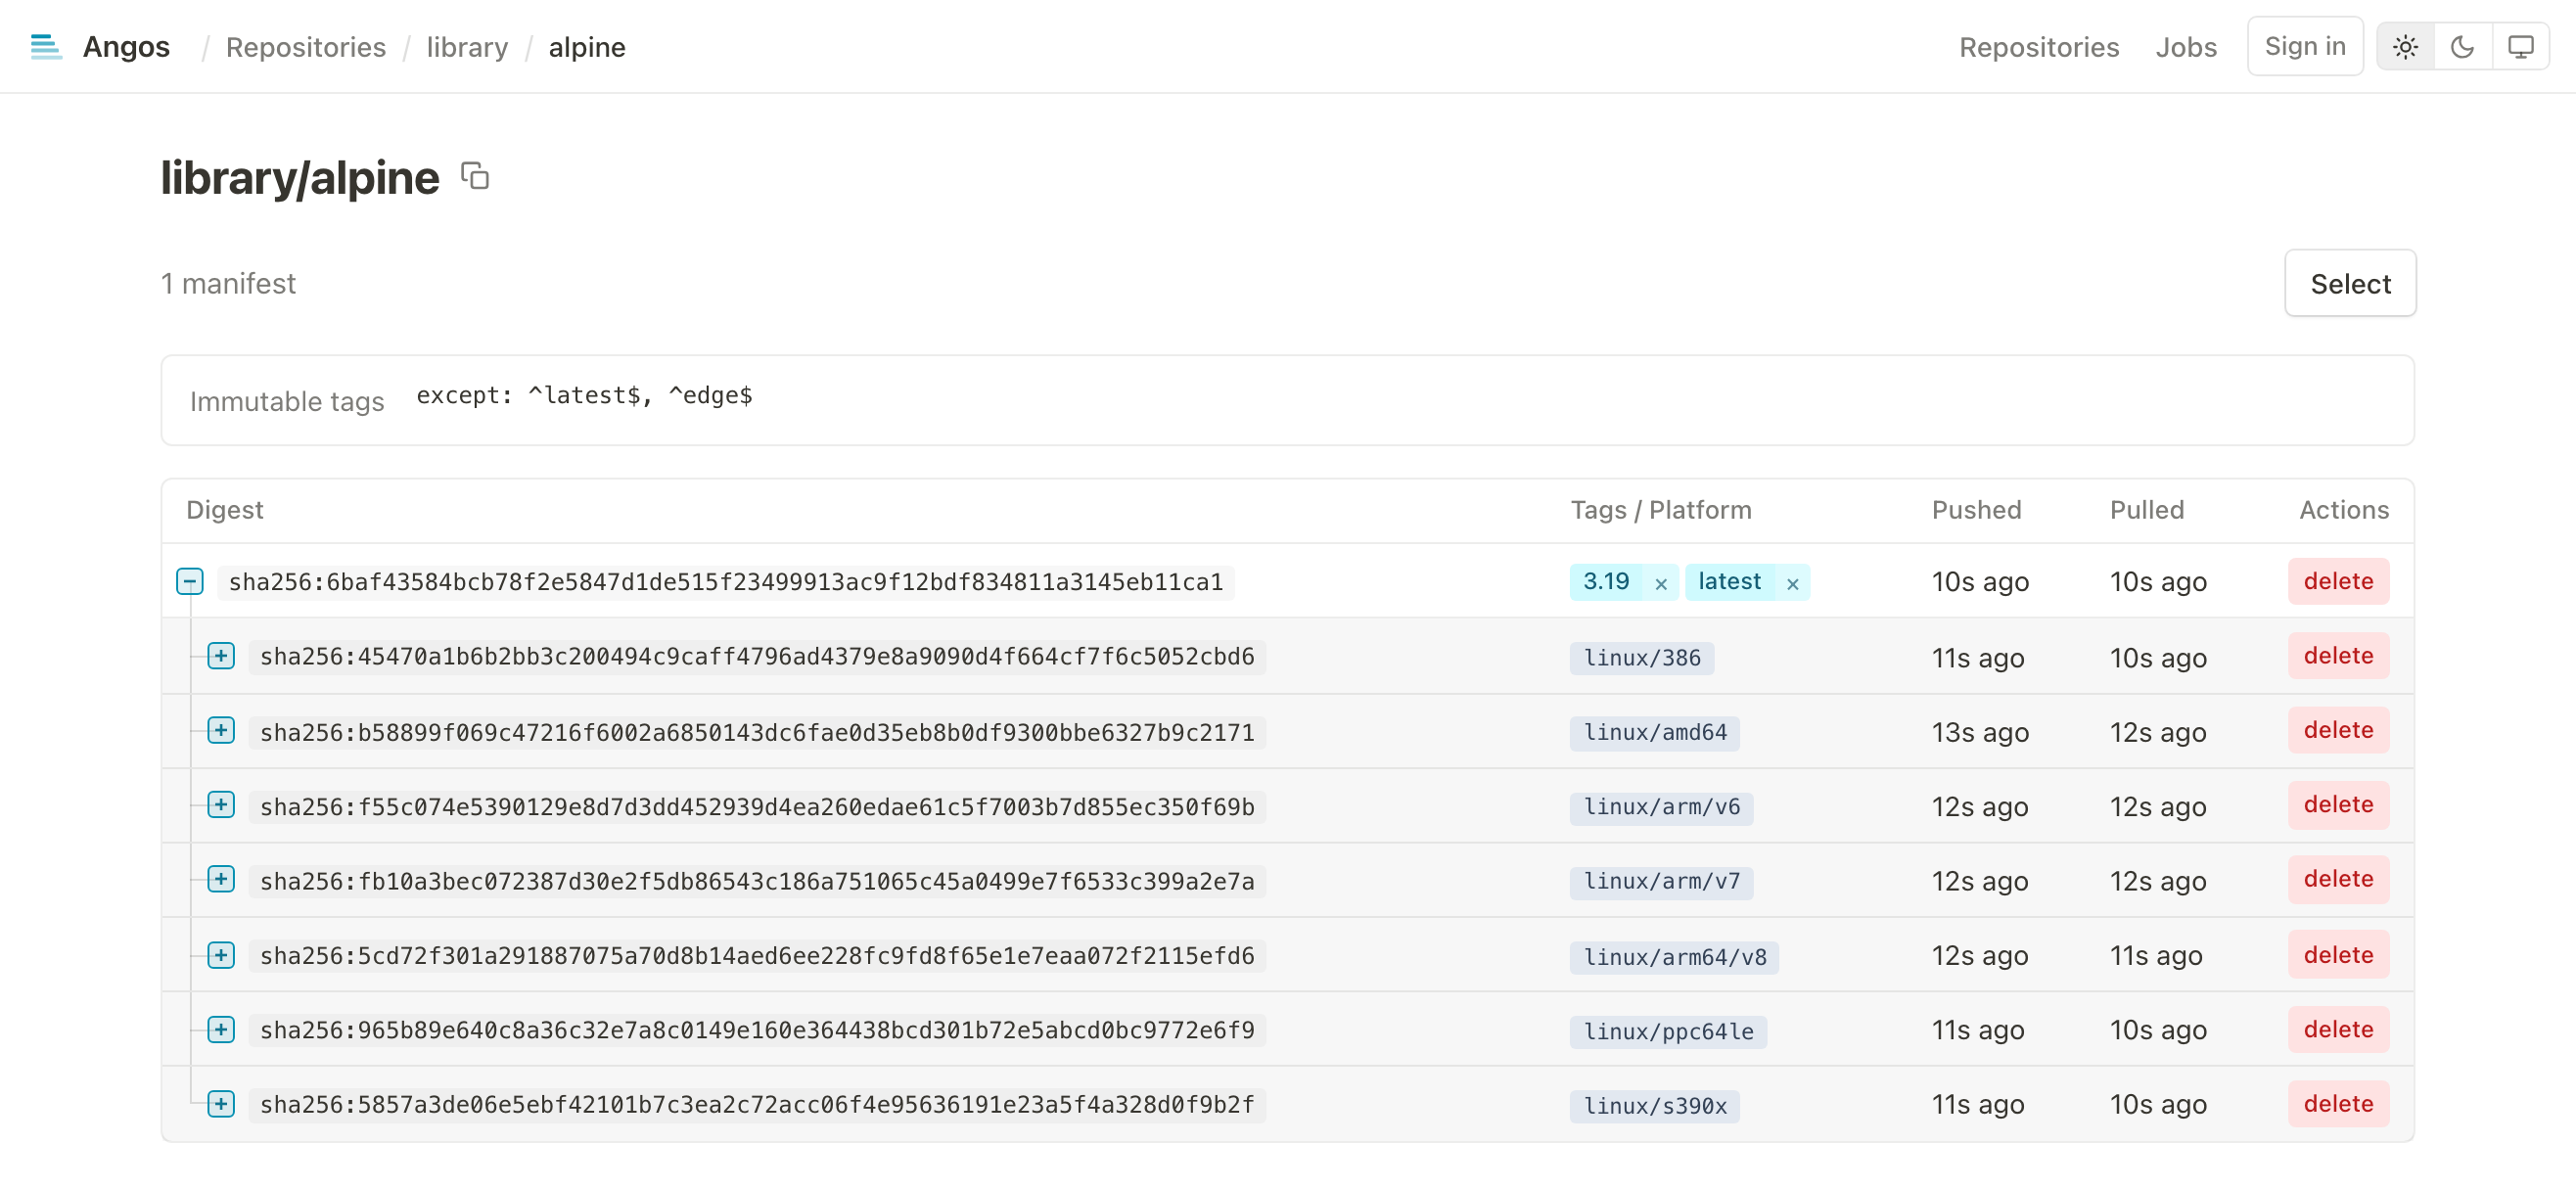Remove the latest tag
The image size is (2576, 1190).
(1793, 584)
